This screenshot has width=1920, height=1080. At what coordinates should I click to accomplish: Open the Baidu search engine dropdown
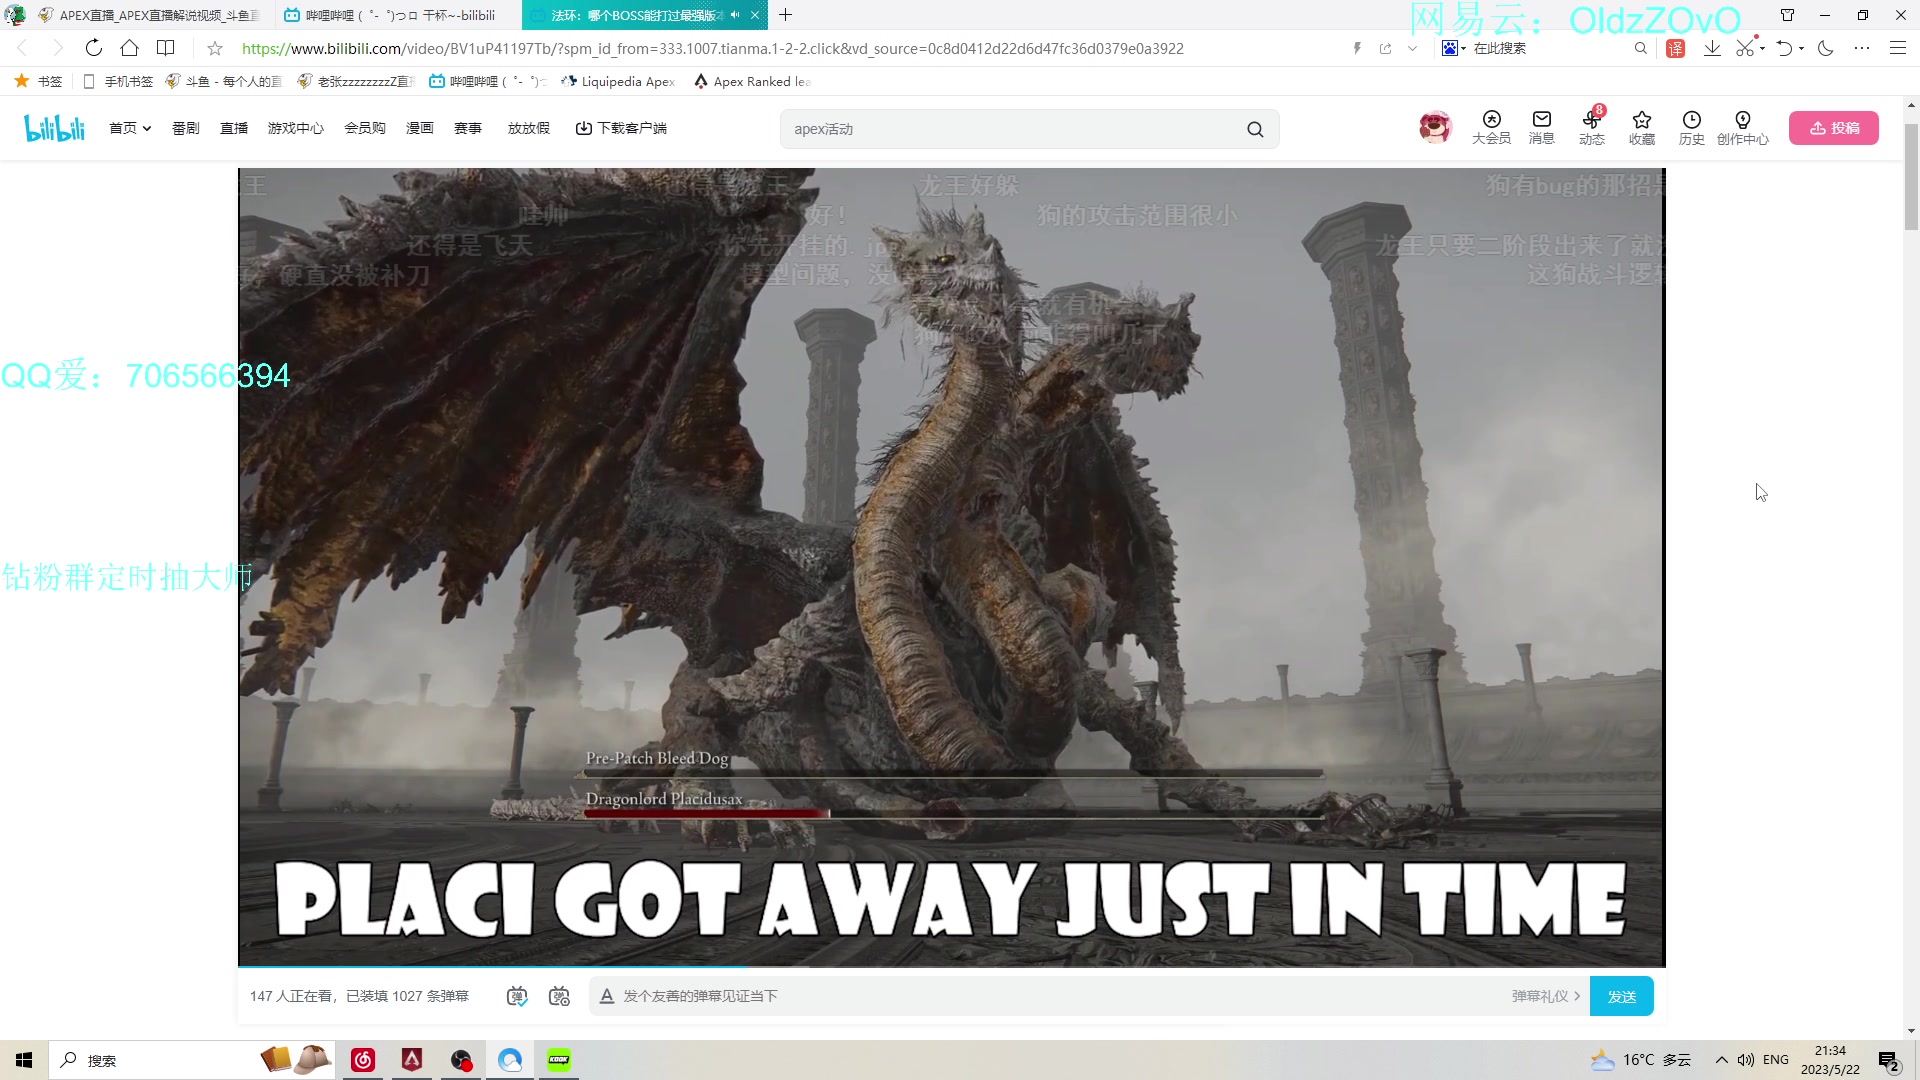pyautogui.click(x=1454, y=48)
